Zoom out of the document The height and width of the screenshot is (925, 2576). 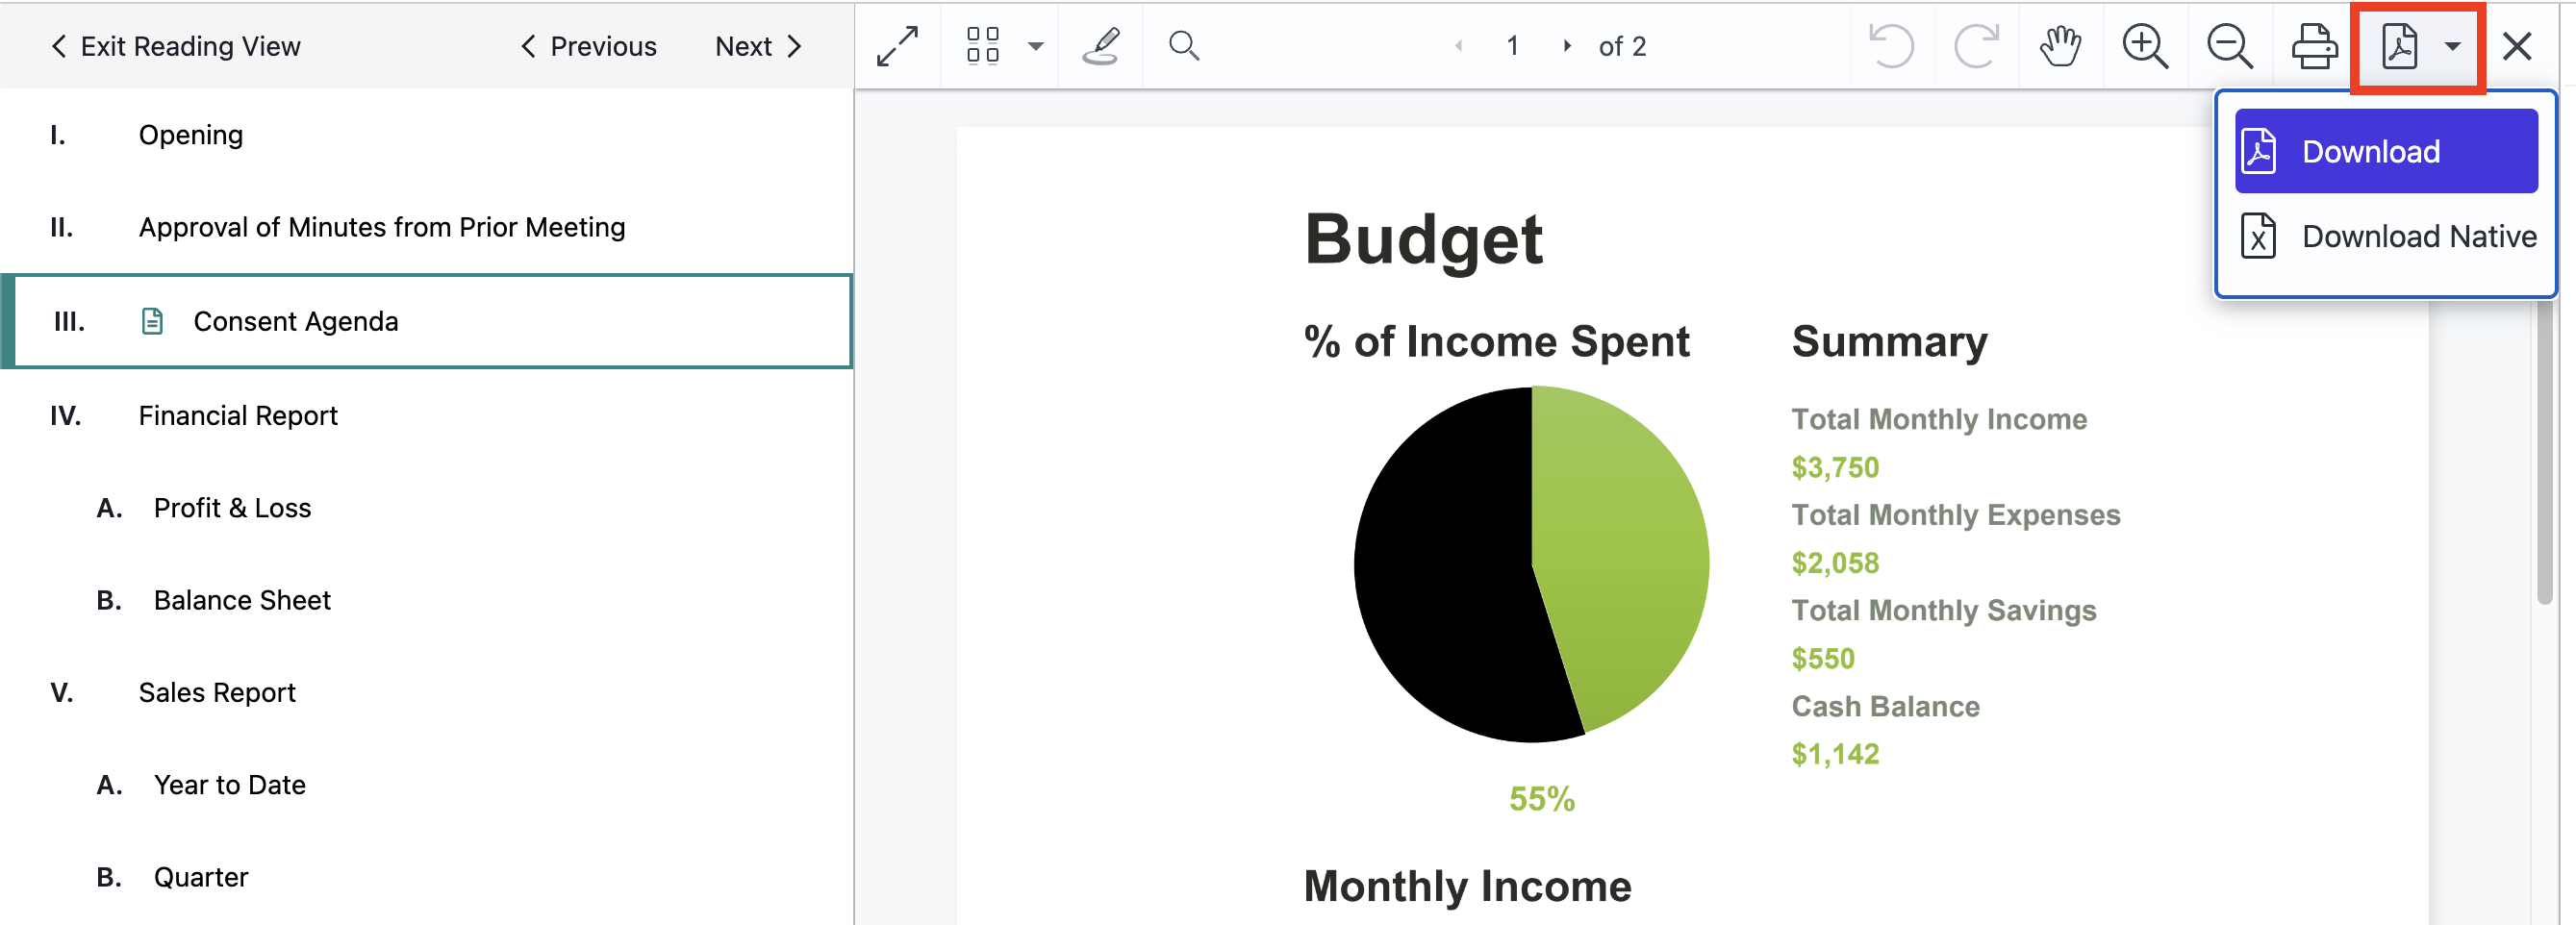point(2230,46)
